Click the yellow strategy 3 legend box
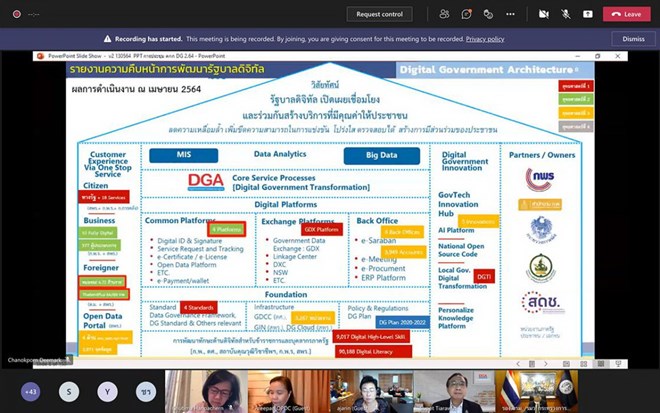This screenshot has height=413, width=660. [x=576, y=113]
